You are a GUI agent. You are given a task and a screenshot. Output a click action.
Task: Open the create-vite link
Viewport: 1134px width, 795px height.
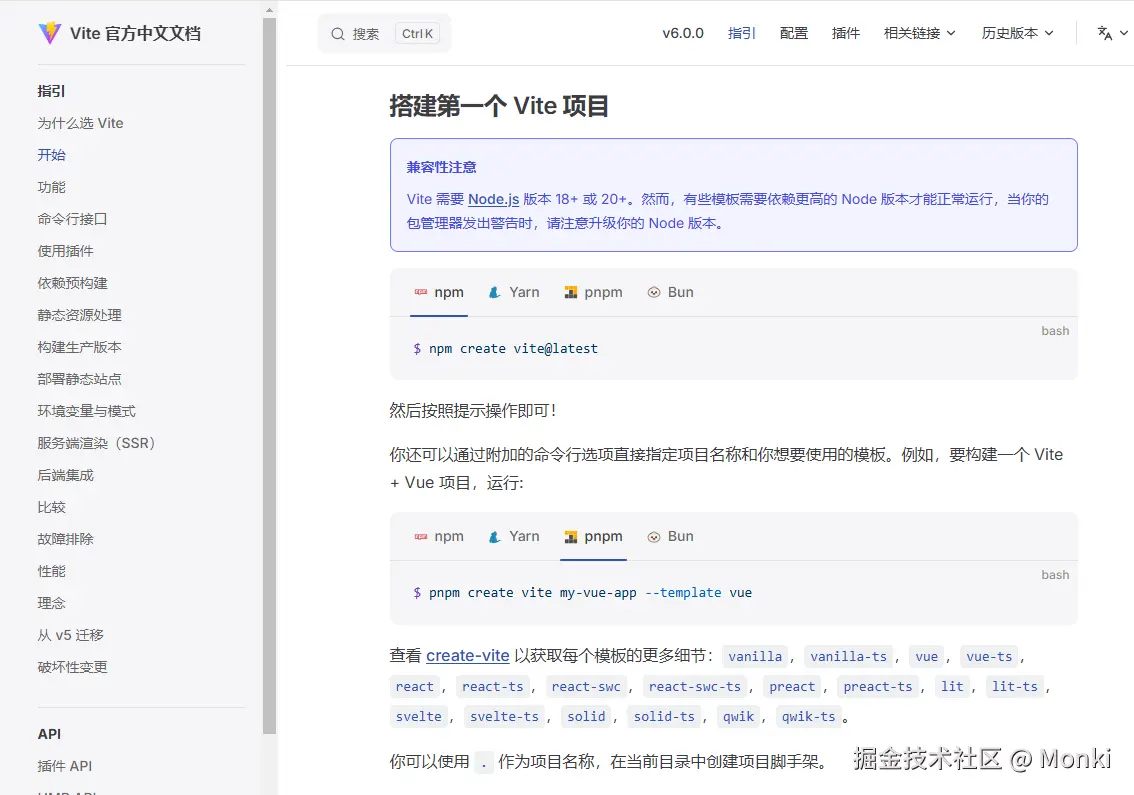pos(467,655)
